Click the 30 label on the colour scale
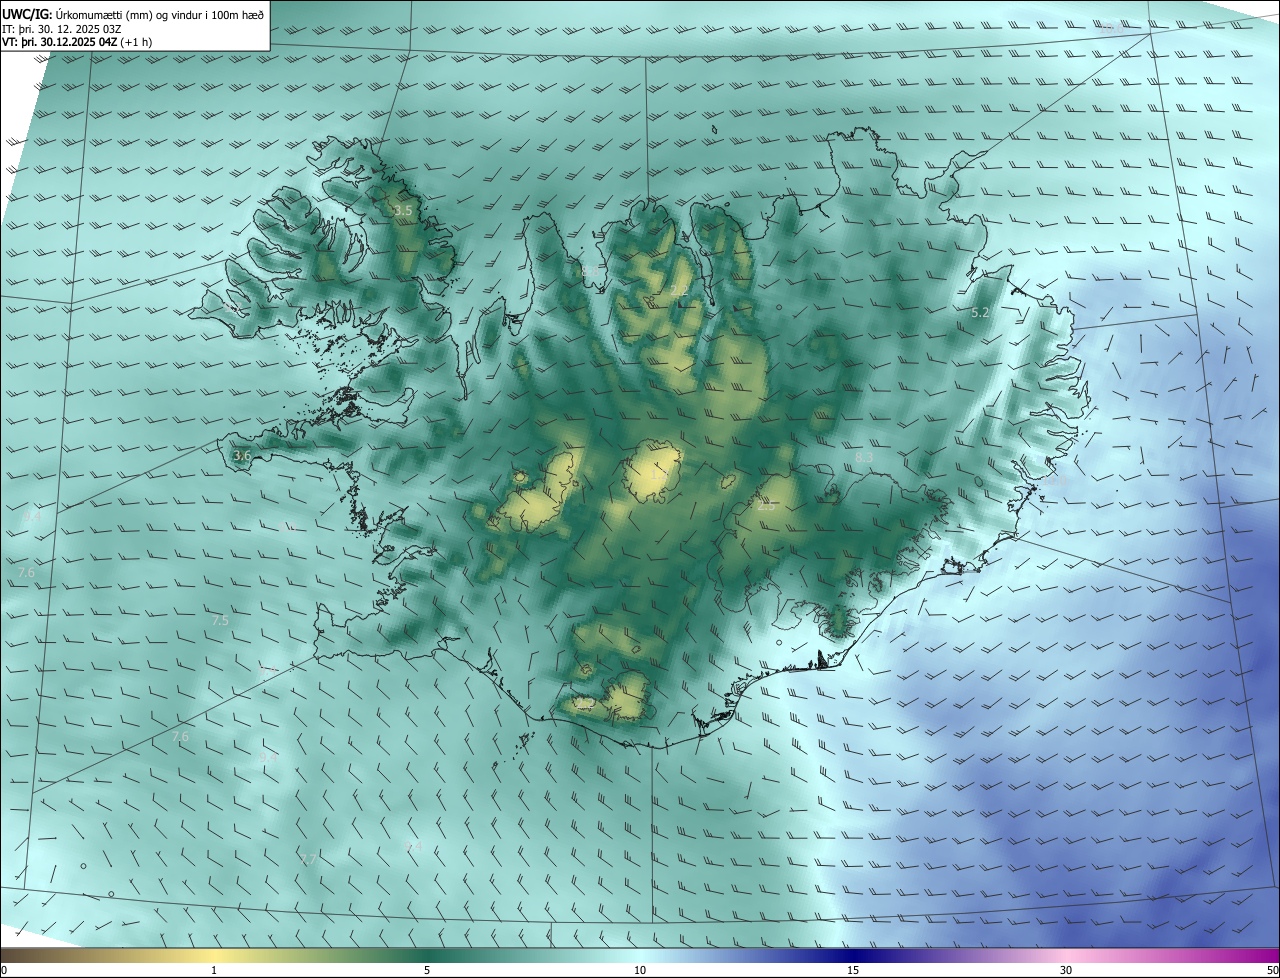Screen dimensions: 1280x978 pos(1066,970)
